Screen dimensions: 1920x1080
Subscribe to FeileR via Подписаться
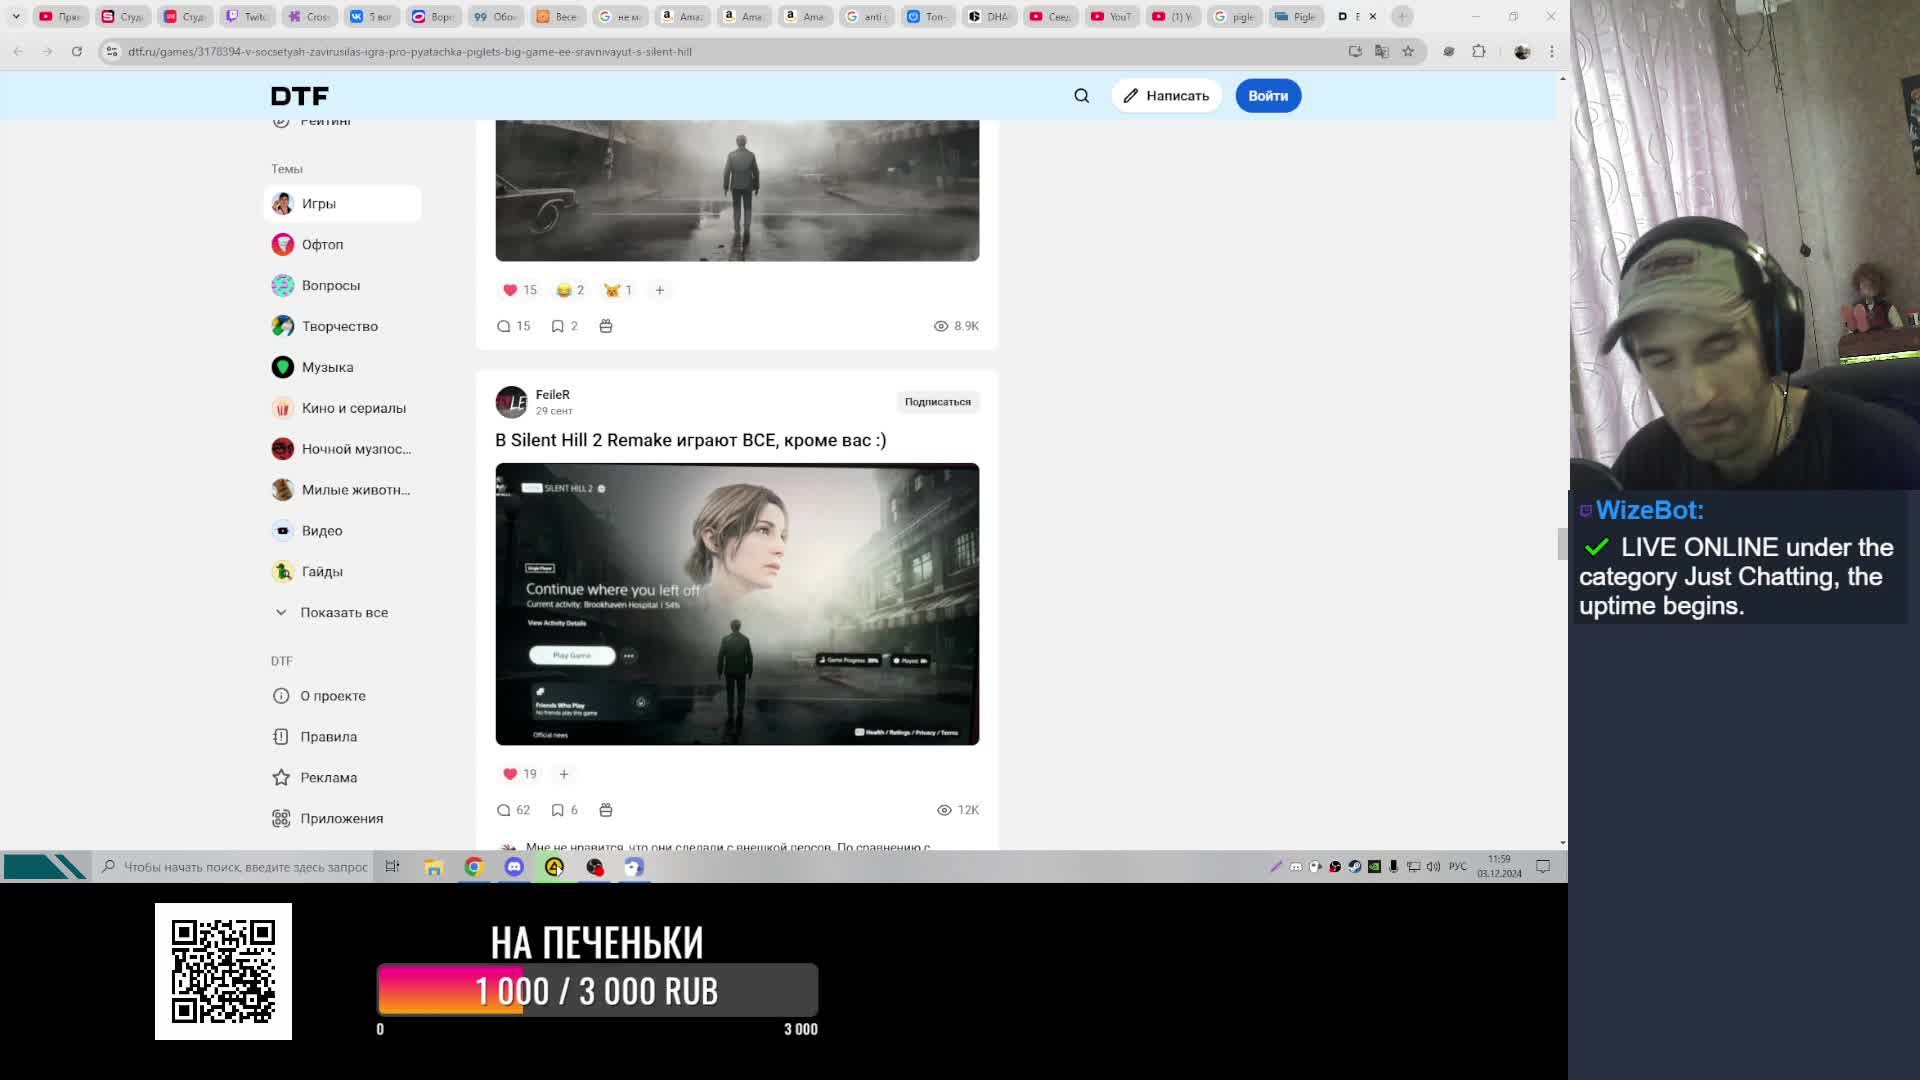pyautogui.click(x=937, y=402)
